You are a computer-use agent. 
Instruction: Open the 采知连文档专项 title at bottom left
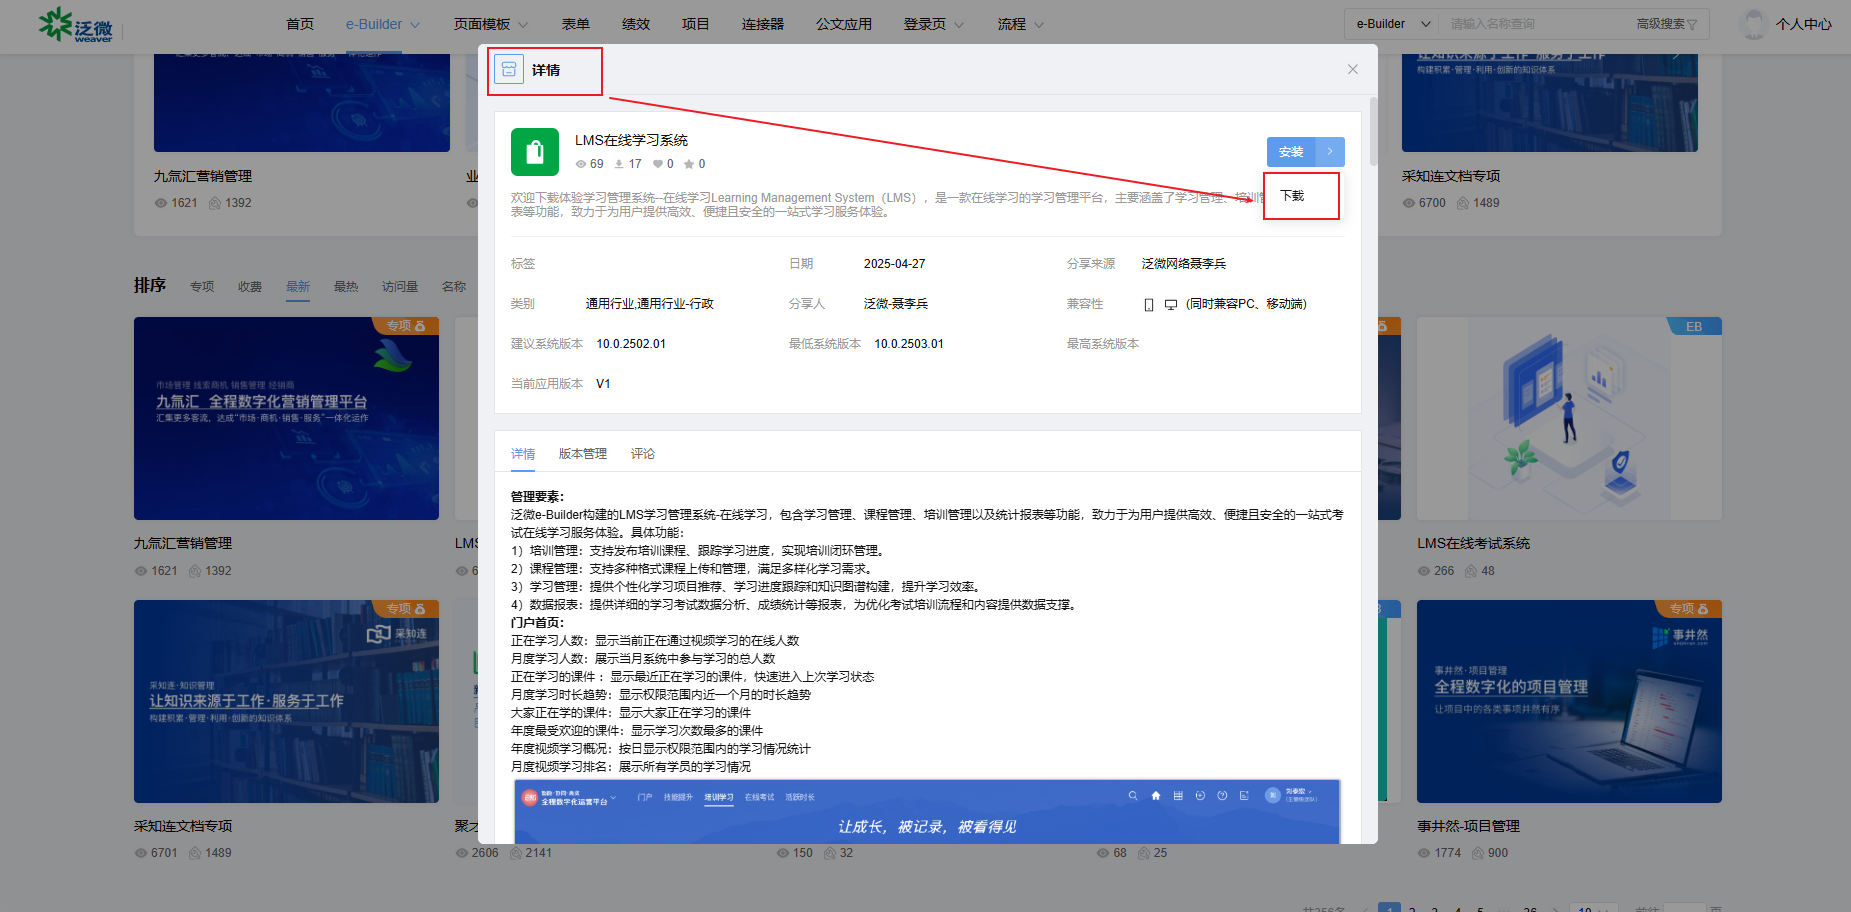(x=183, y=826)
